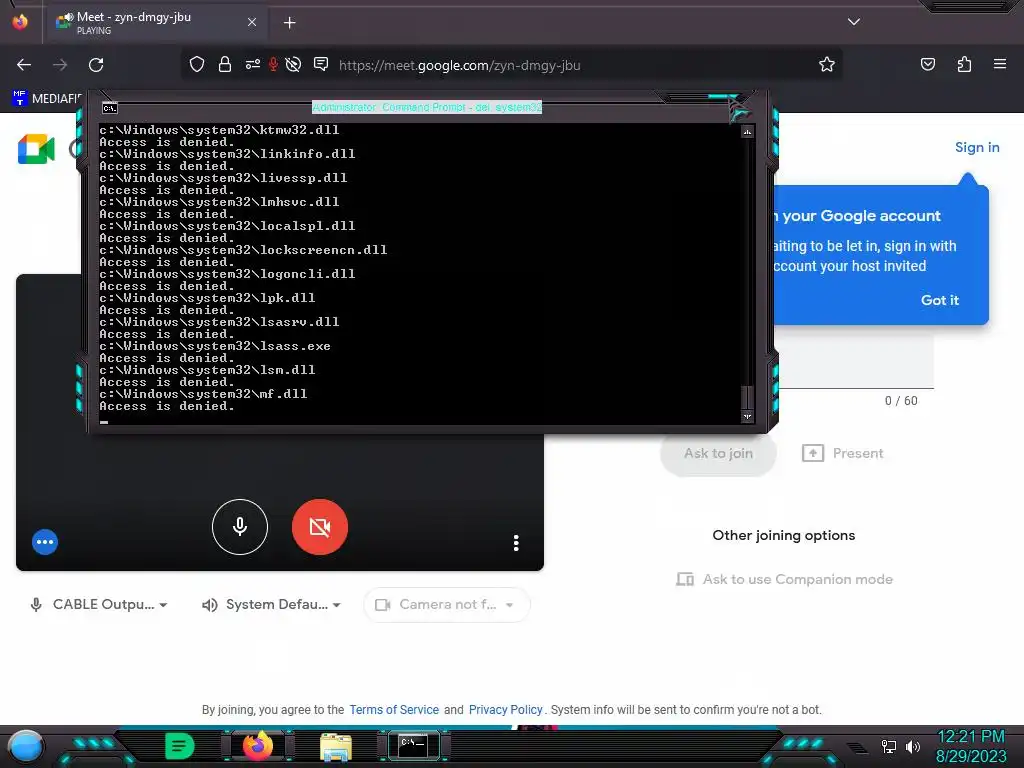Image resolution: width=1024 pixels, height=768 pixels.
Task: Open a new browser tab
Action: pyautogui.click(x=289, y=23)
